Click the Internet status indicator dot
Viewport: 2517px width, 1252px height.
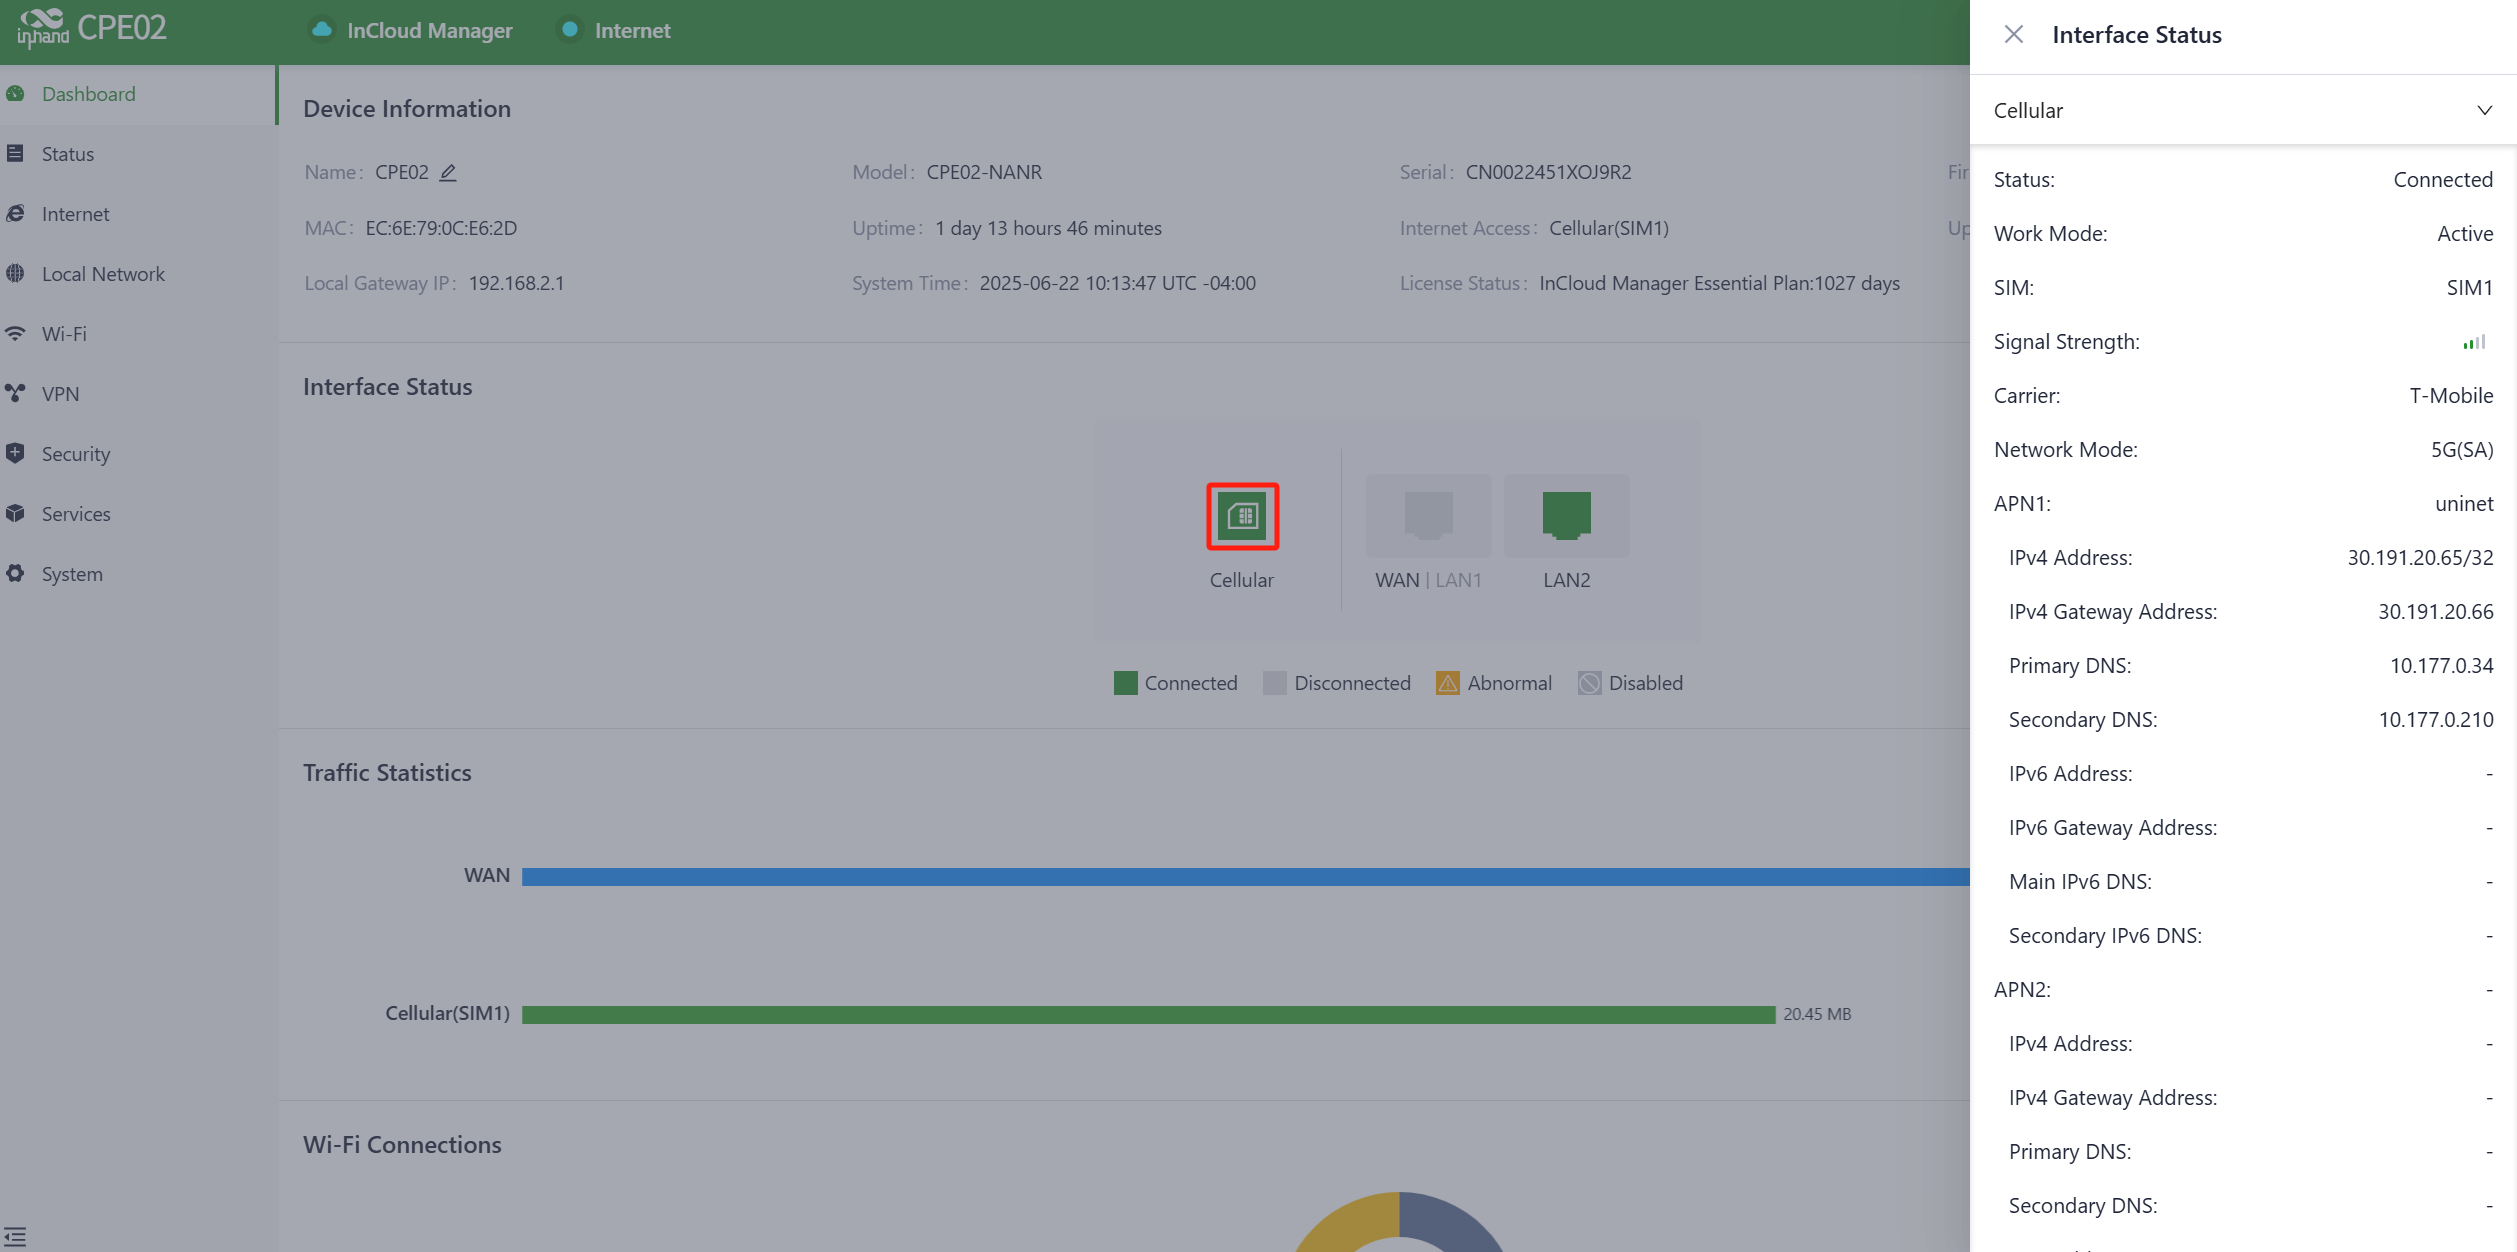click(x=569, y=30)
